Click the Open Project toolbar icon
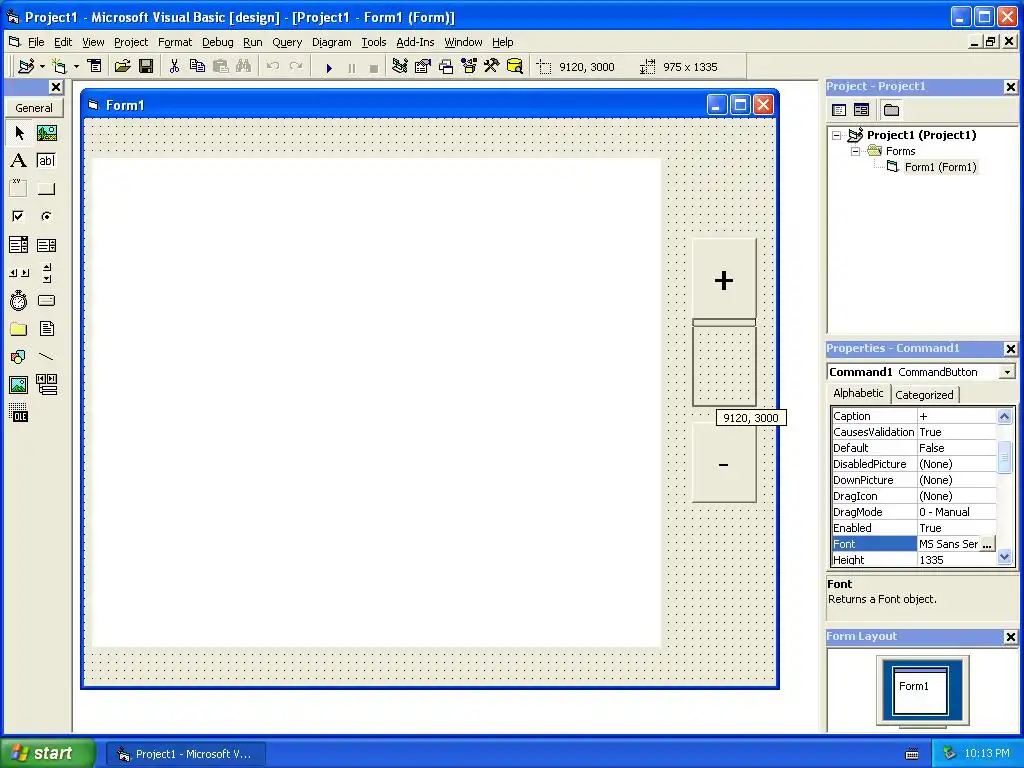The width and height of the screenshot is (1024, 768). point(123,67)
